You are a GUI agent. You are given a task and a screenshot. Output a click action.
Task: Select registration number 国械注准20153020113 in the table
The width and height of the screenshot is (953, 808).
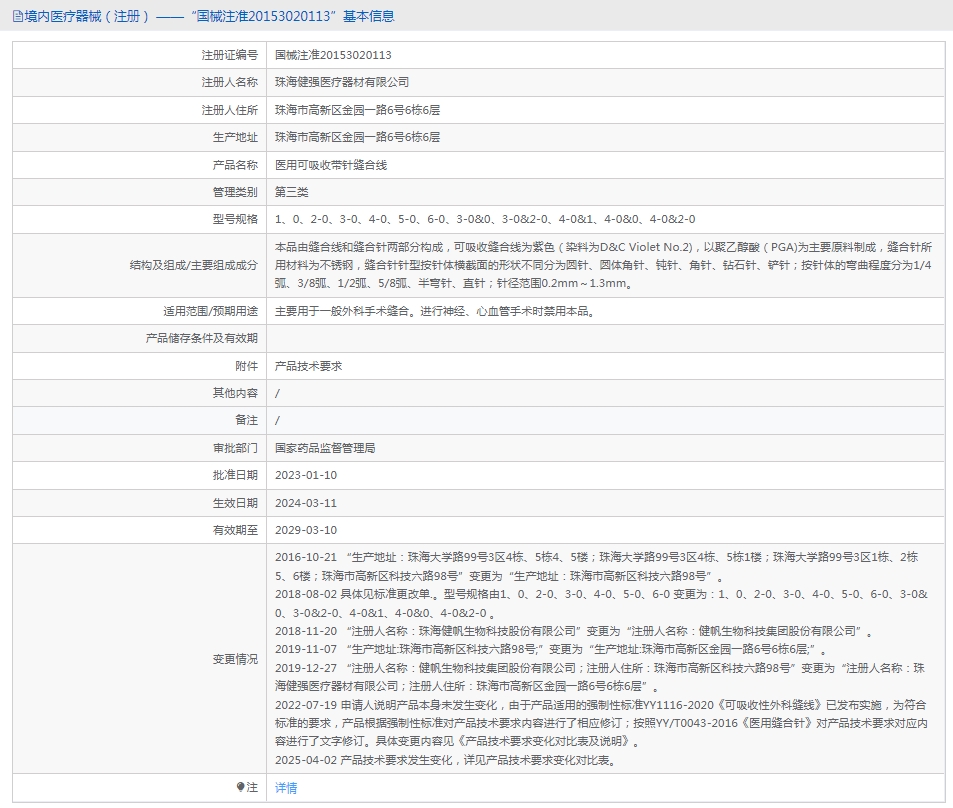[x=333, y=55]
